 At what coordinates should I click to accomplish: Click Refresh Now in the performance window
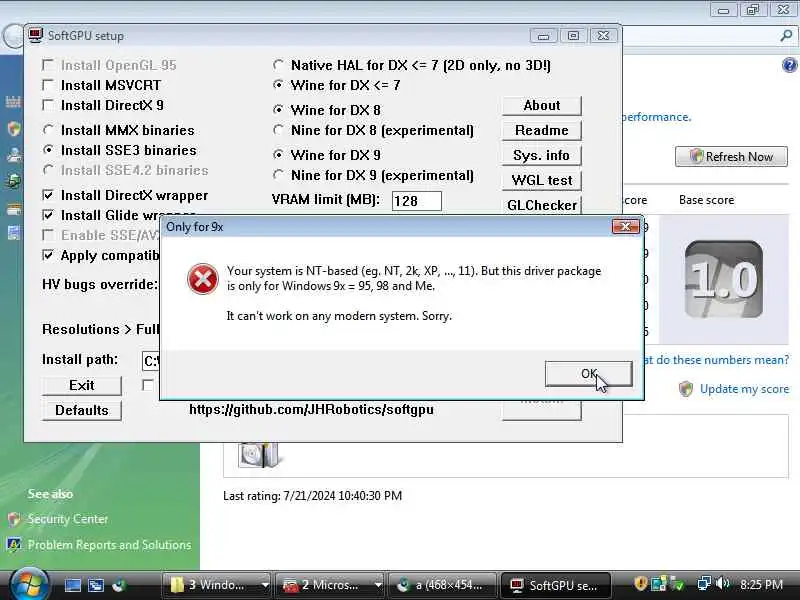click(731, 157)
